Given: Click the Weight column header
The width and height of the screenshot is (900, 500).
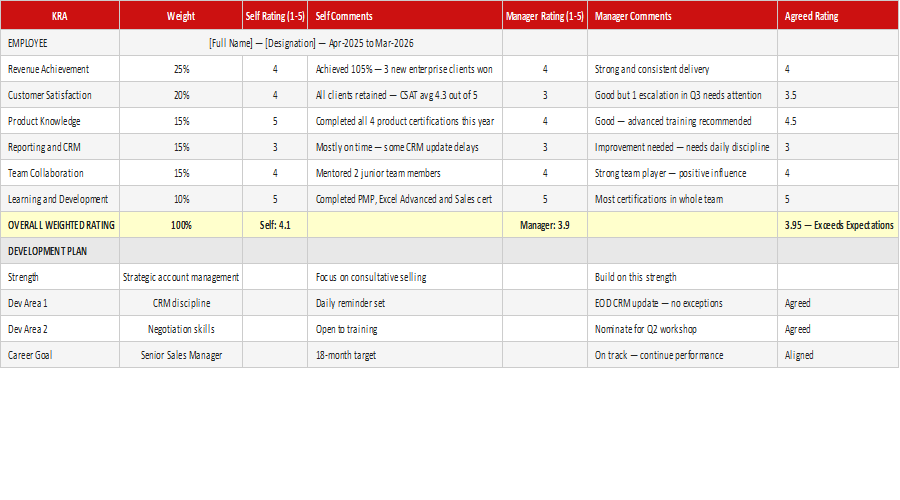Looking at the screenshot, I should coord(181,15).
